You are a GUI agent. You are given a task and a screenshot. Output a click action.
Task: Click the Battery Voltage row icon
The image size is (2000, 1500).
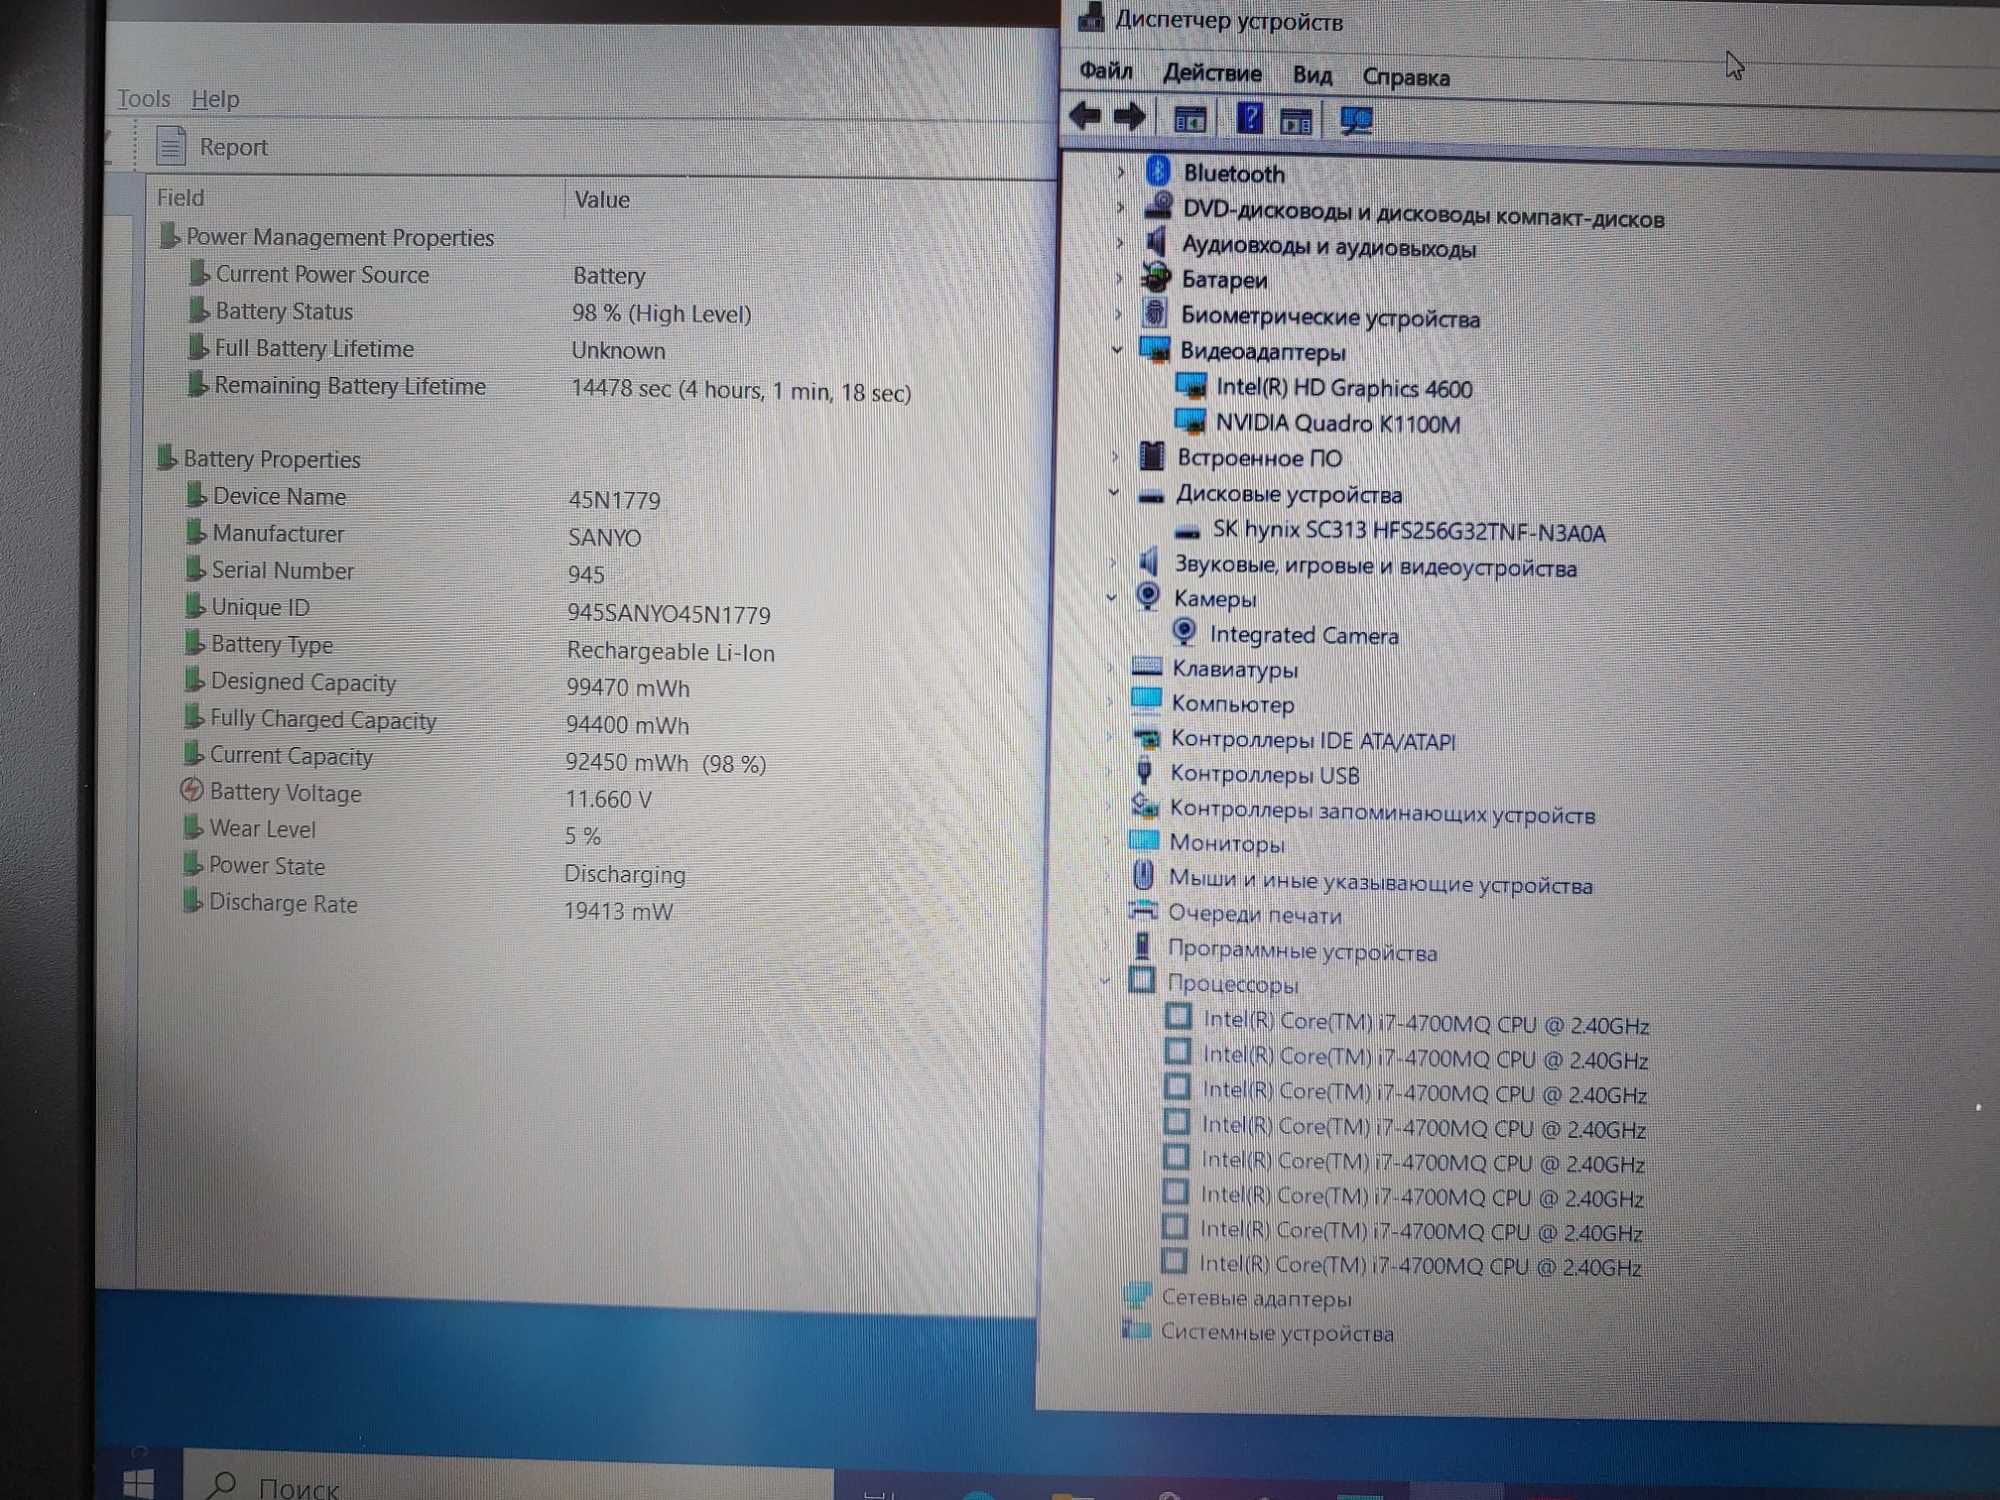[x=191, y=790]
